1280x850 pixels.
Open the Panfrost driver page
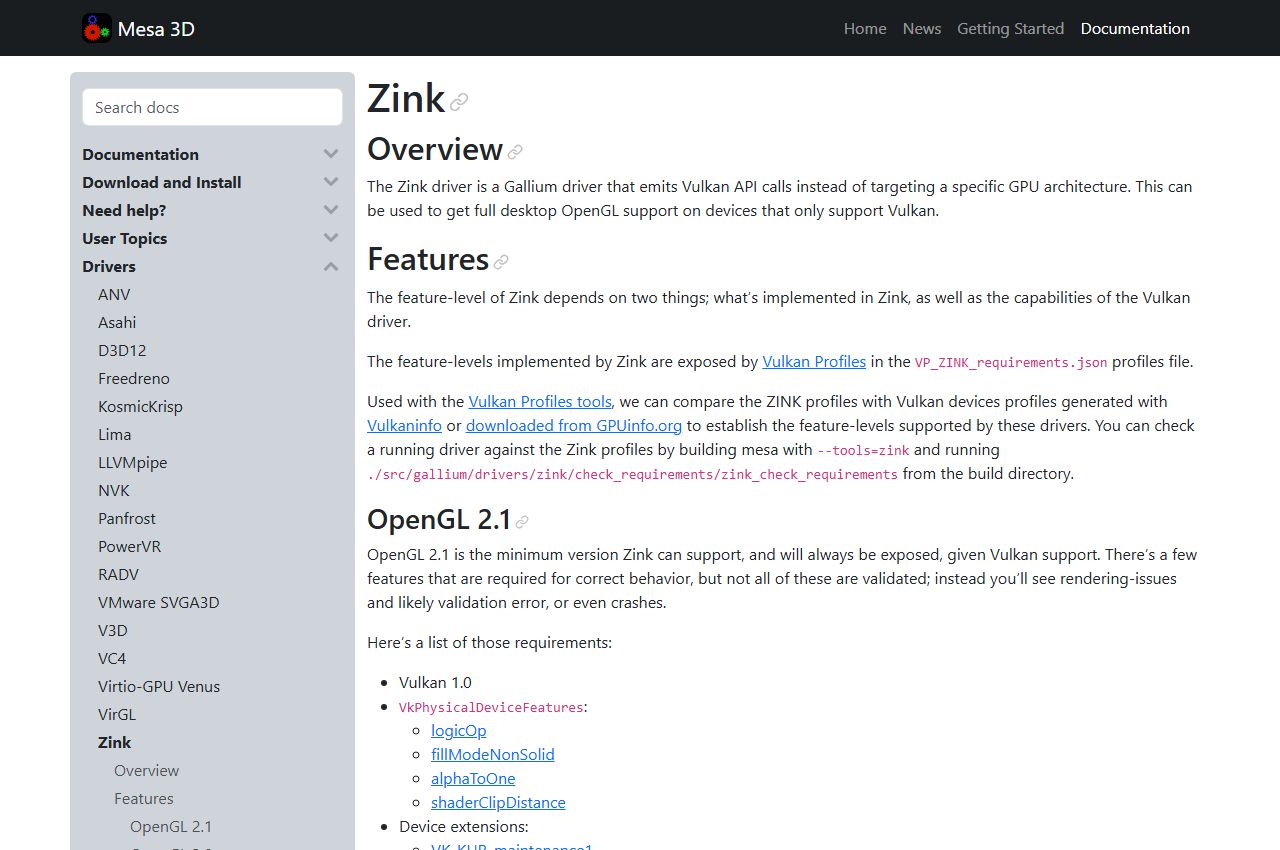[127, 518]
